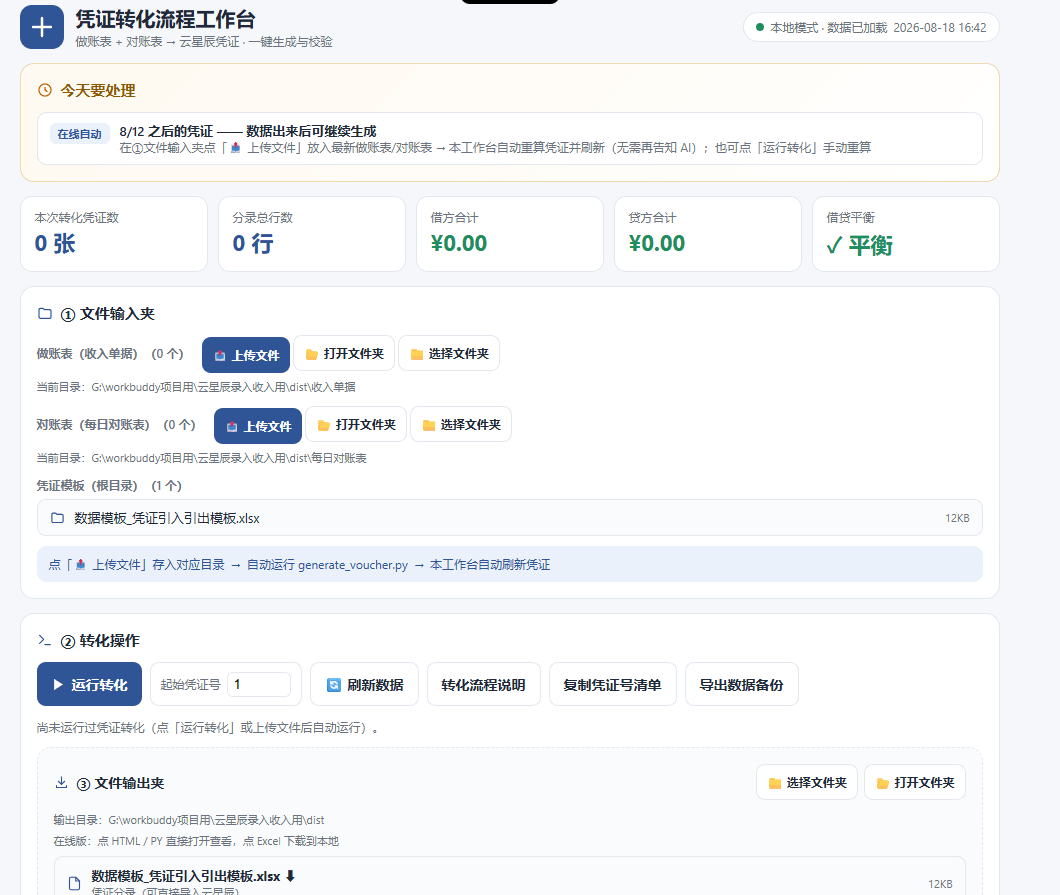This screenshot has height=895, width=1060.
Task: Refresh data with 刷新数据 button
Action: (364, 684)
